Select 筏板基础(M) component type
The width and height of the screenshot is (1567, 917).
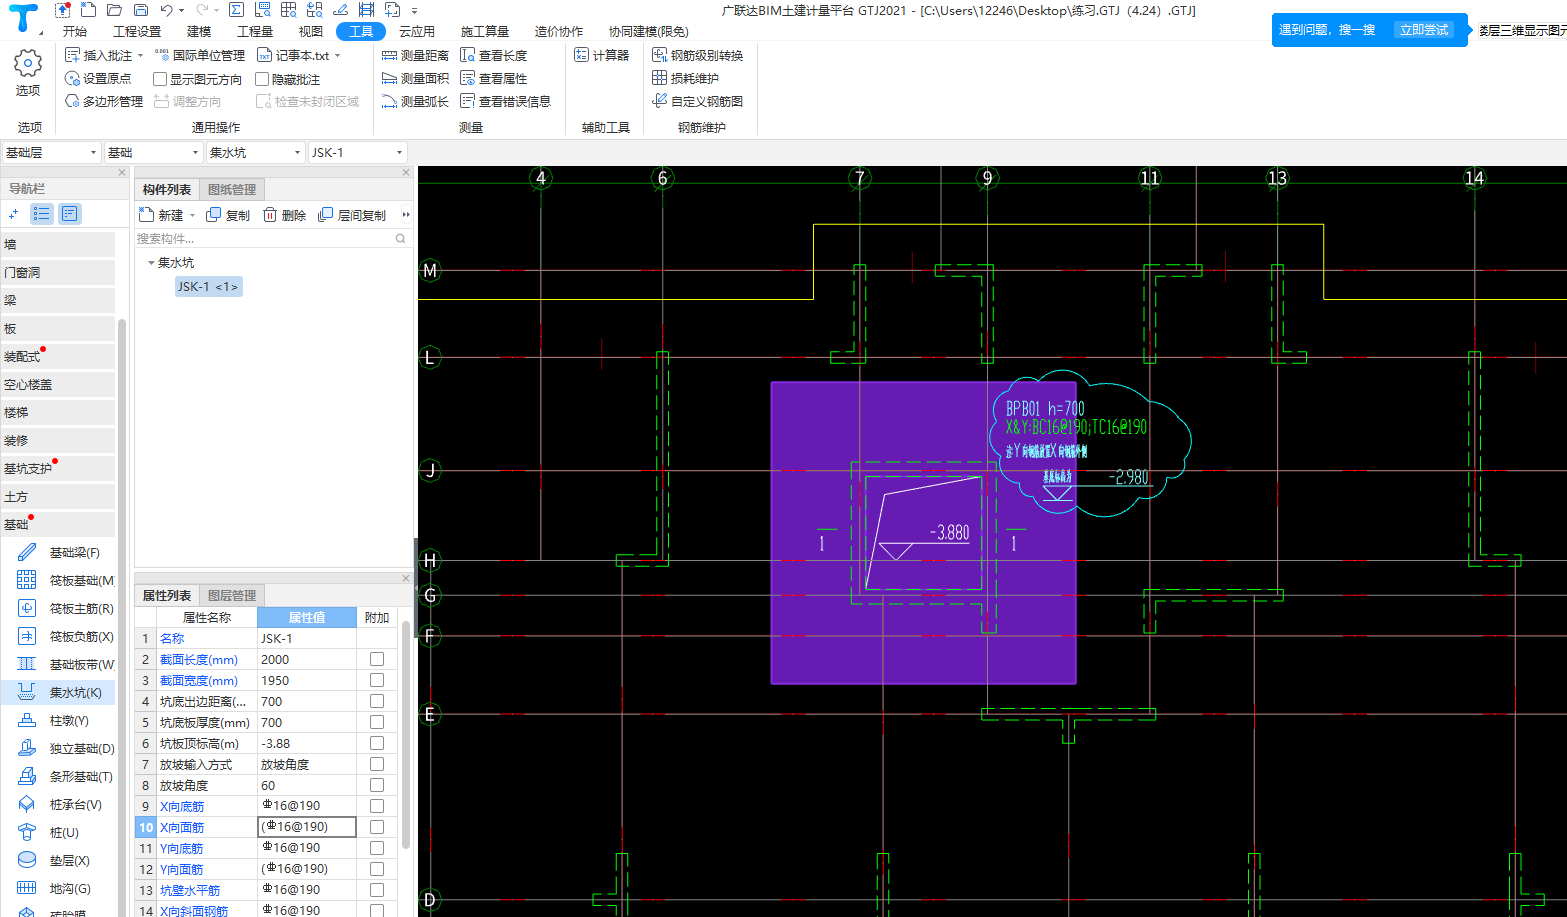pos(58,580)
